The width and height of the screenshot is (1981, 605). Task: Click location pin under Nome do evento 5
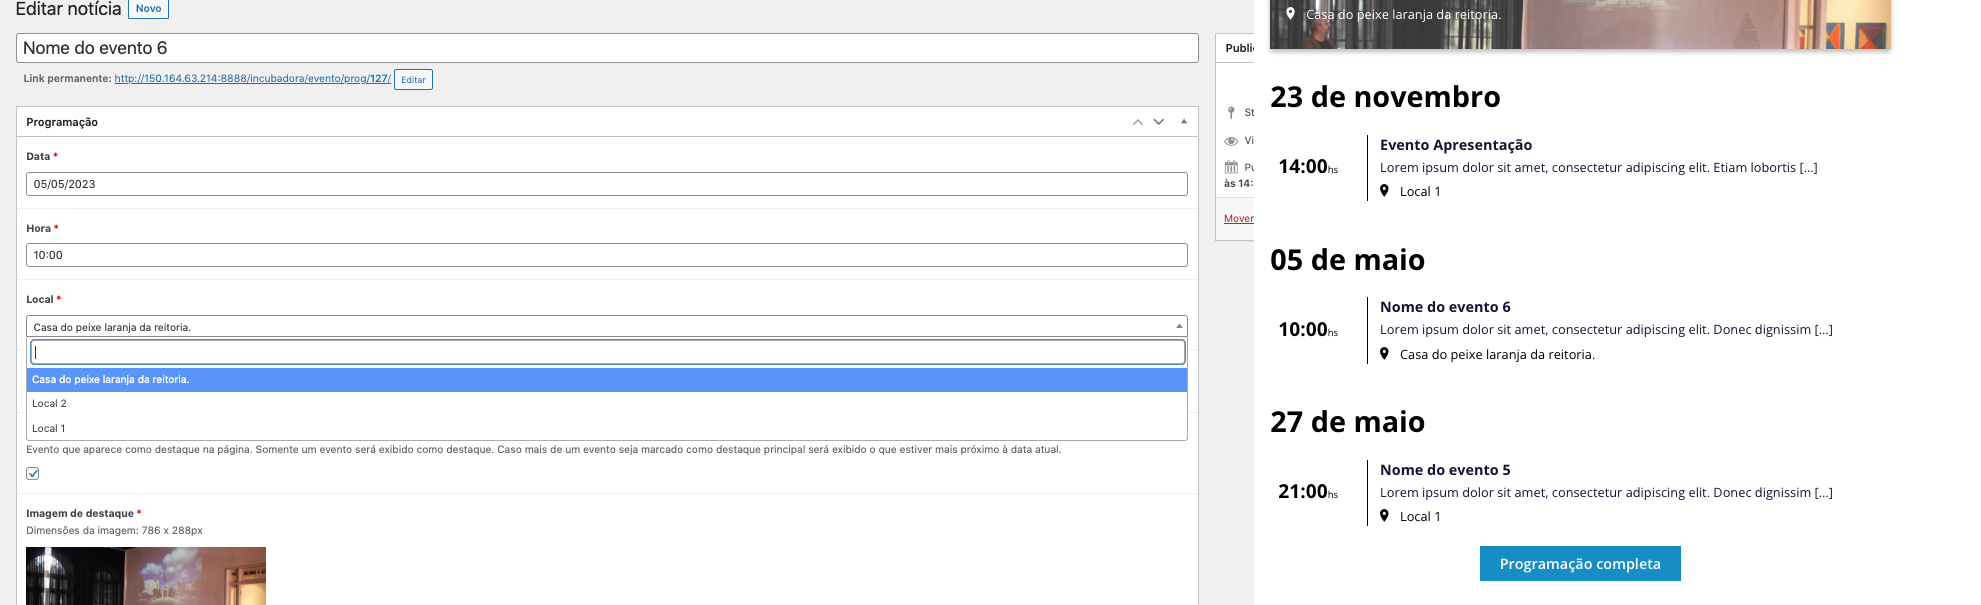[1384, 516]
